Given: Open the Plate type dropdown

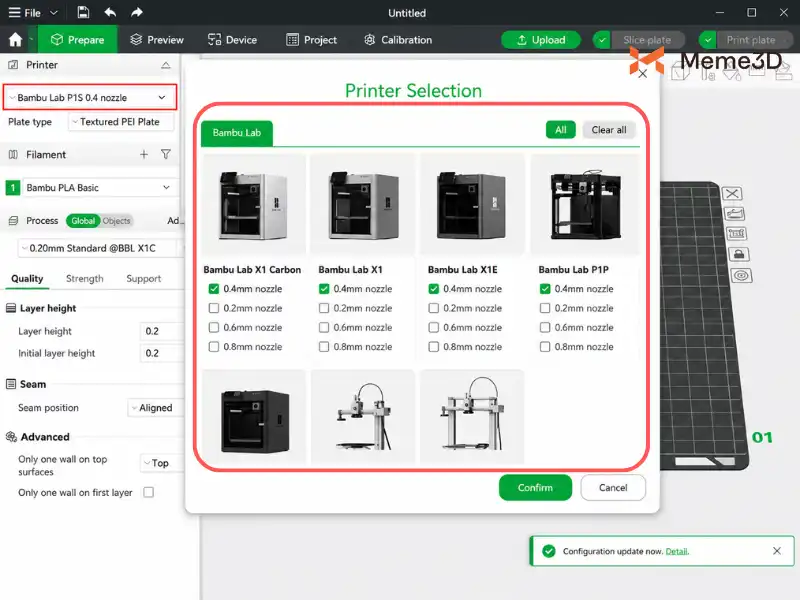Looking at the screenshot, I should coord(120,122).
